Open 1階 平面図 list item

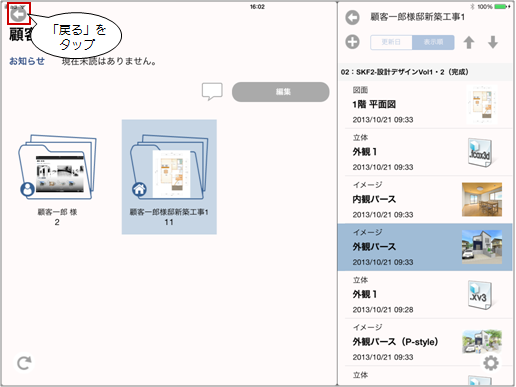425,105
